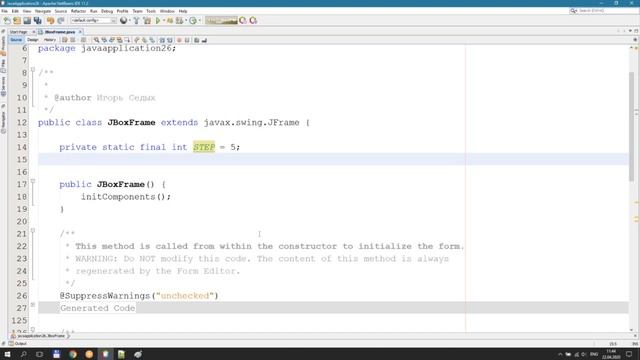
Task: Click the editor Stop Macro Recording icon
Action: pyautogui.click(x=187, y=40)
